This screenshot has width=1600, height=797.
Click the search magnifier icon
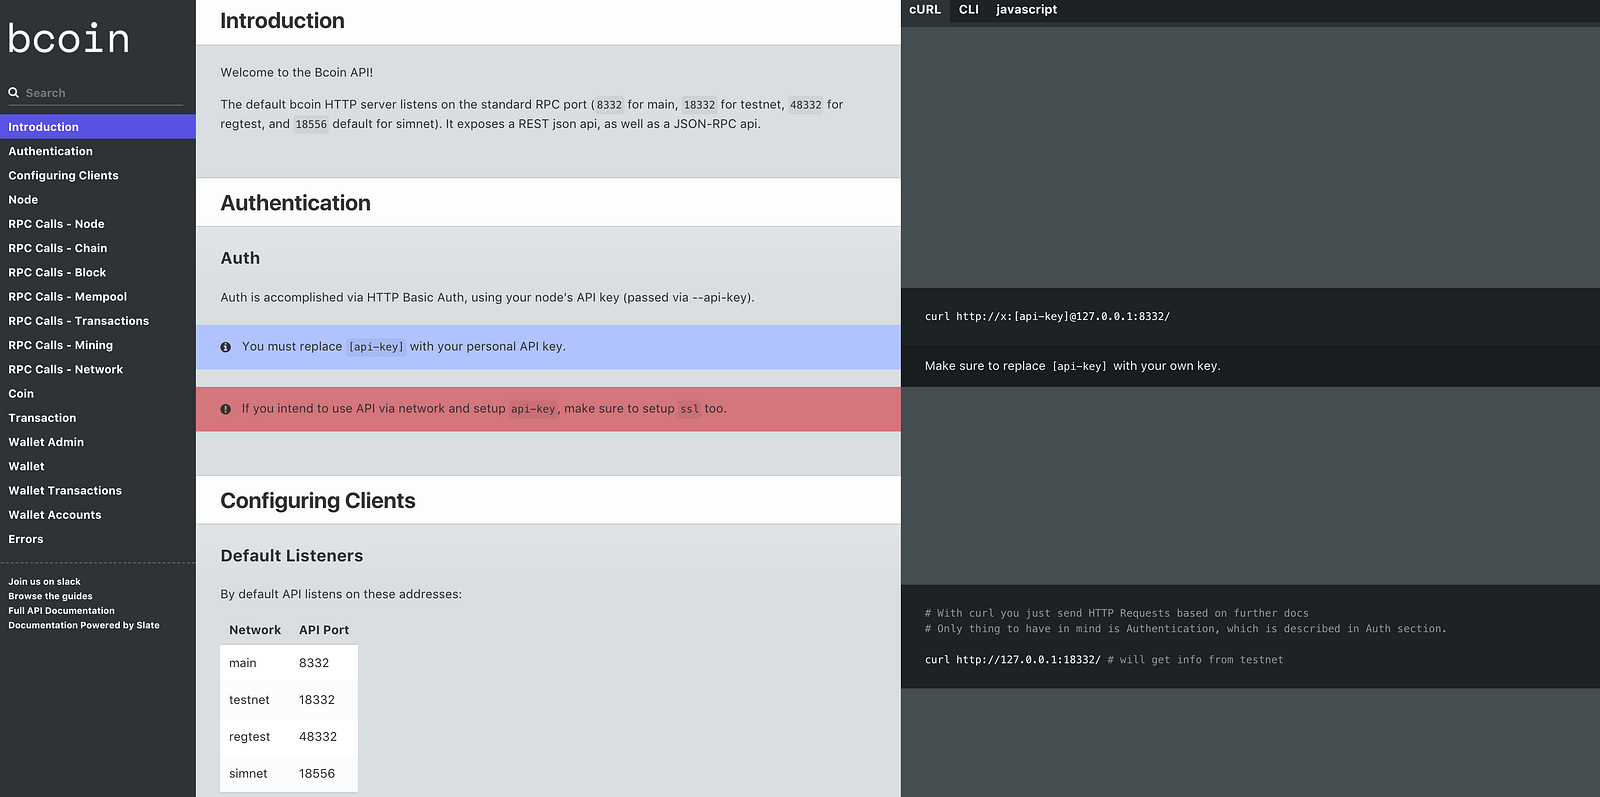pyautogui.click(x=14, y=93)
